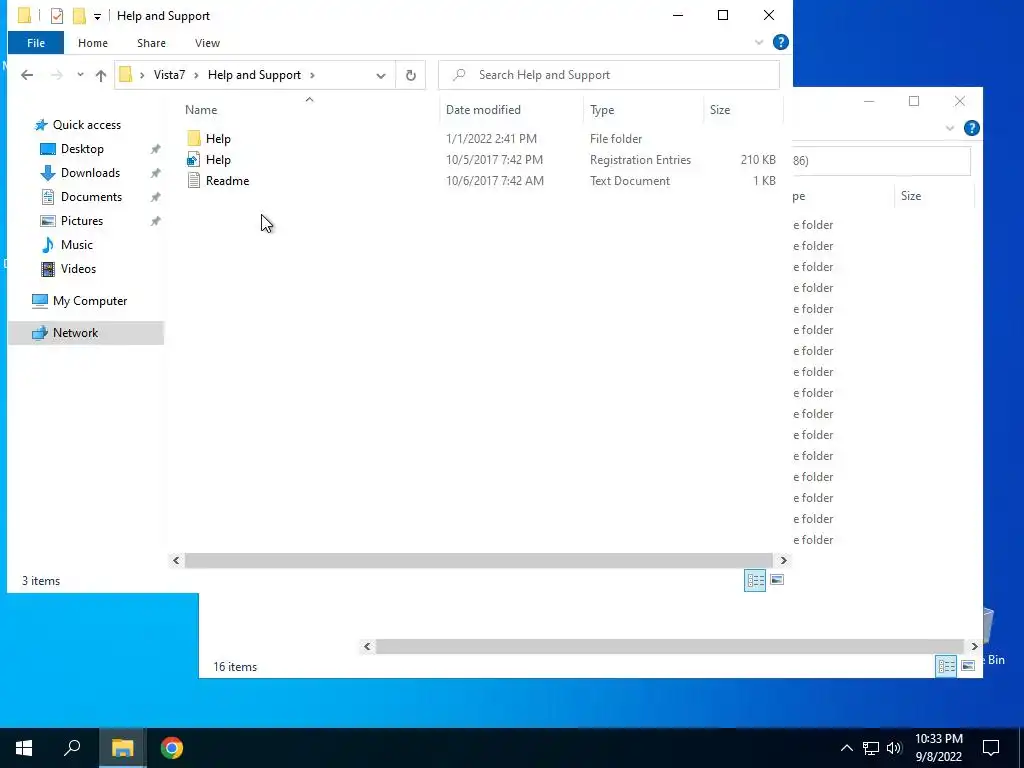This screenshot has width=1024, height=768.
Task: Select My Computer in the navigation pane
Action: [89, 301]
